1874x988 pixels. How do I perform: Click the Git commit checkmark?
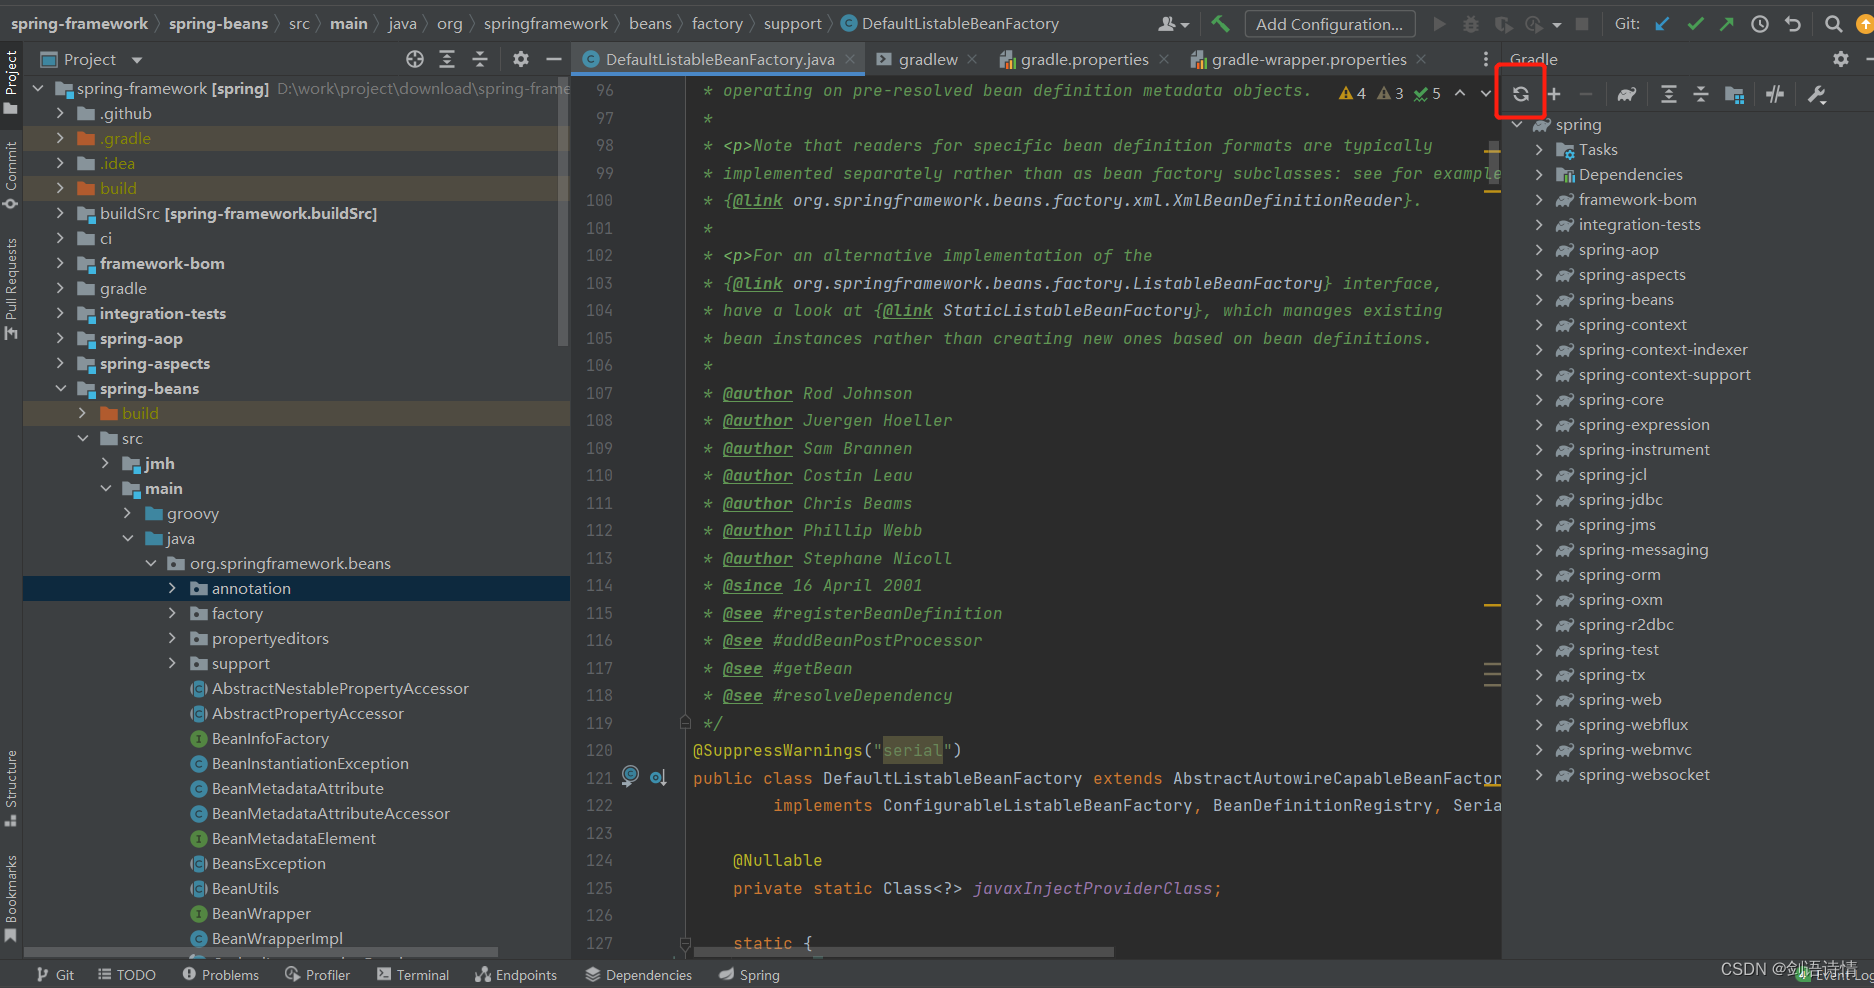[x=1695, y=24]
